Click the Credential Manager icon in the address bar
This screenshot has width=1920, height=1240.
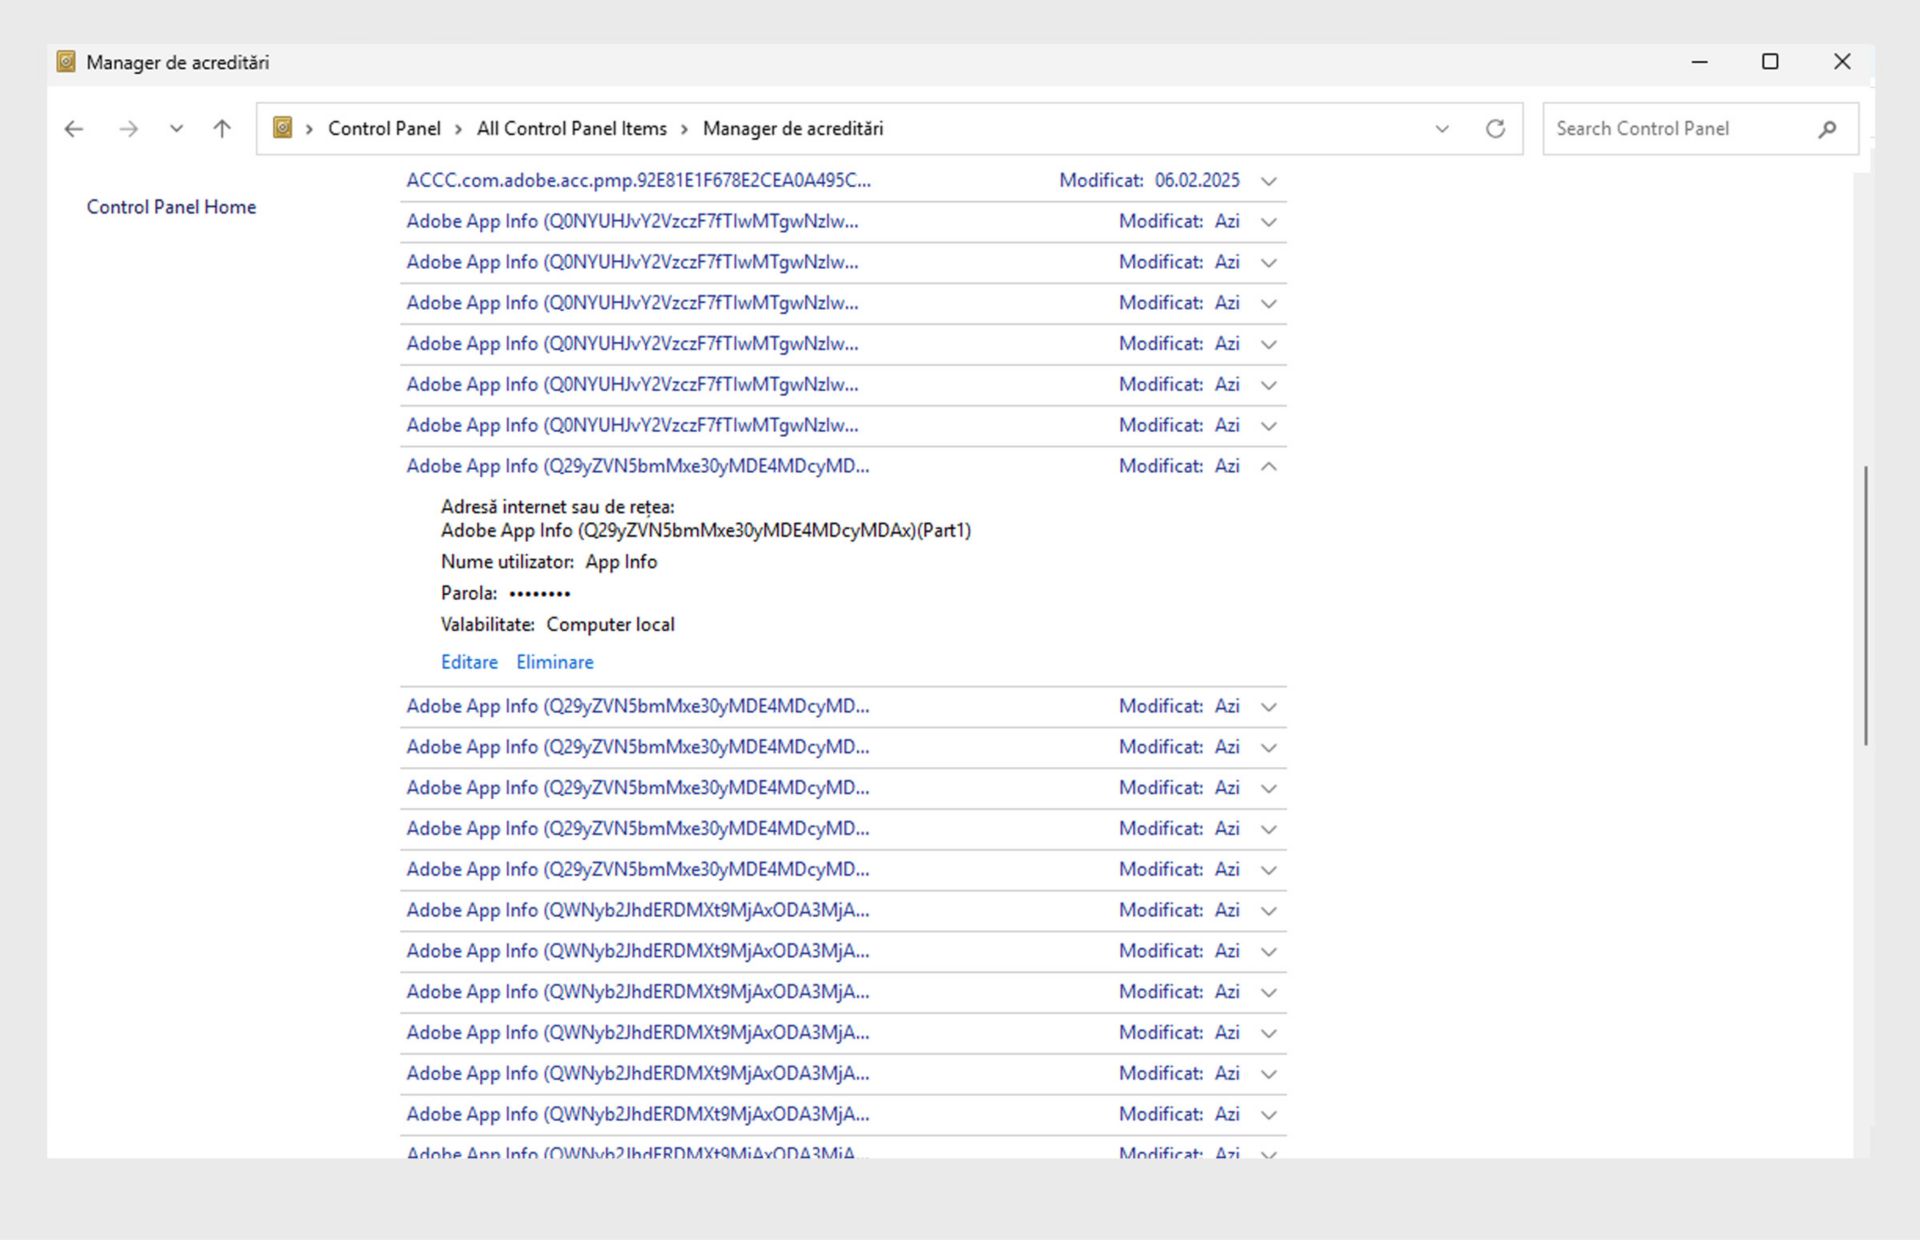[x=283, y=128]
